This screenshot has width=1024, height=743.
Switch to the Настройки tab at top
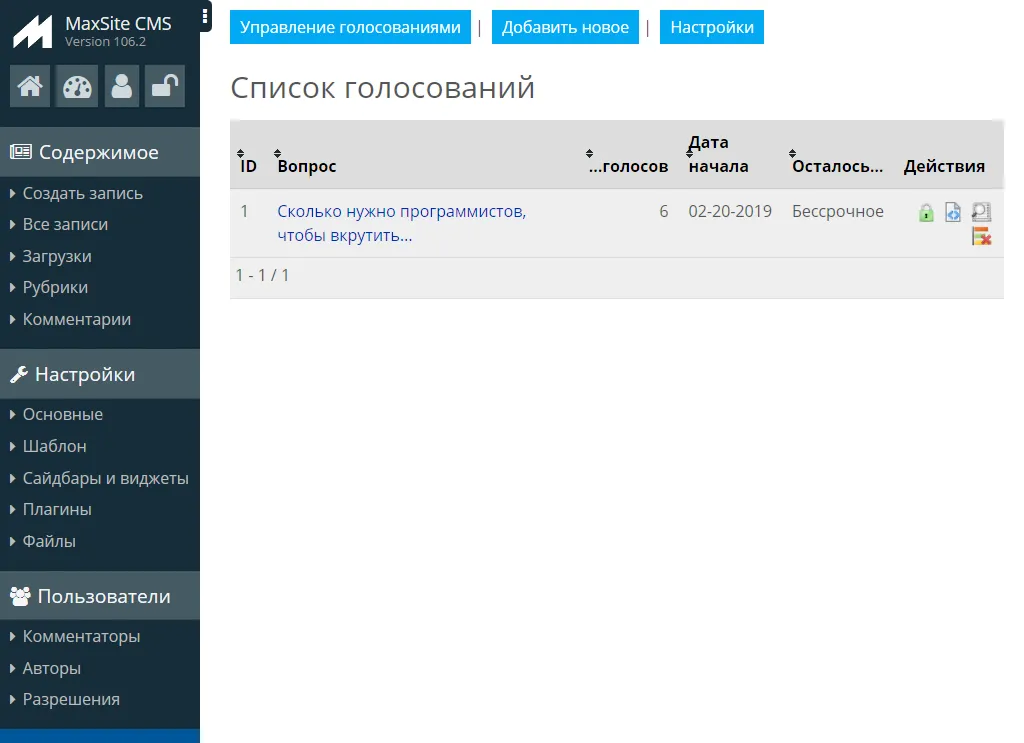pyautogui.click(x=711, y=28)
